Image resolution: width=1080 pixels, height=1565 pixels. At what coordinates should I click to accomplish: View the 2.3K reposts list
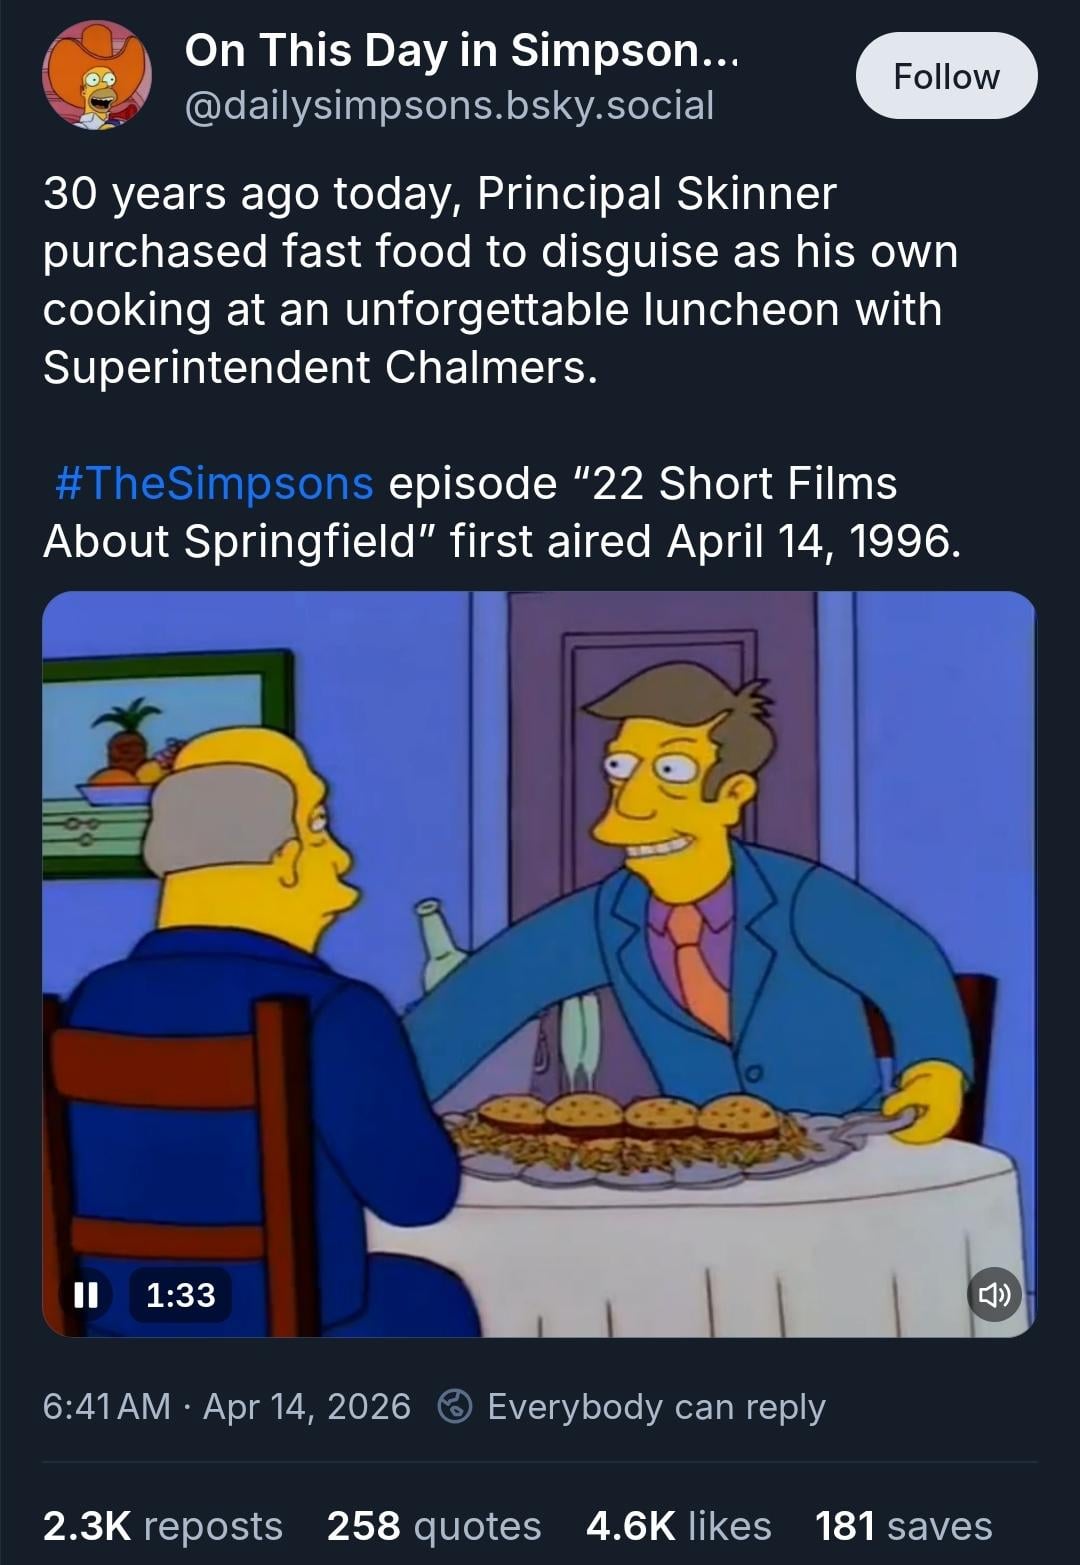click(x=162, y=1526)
